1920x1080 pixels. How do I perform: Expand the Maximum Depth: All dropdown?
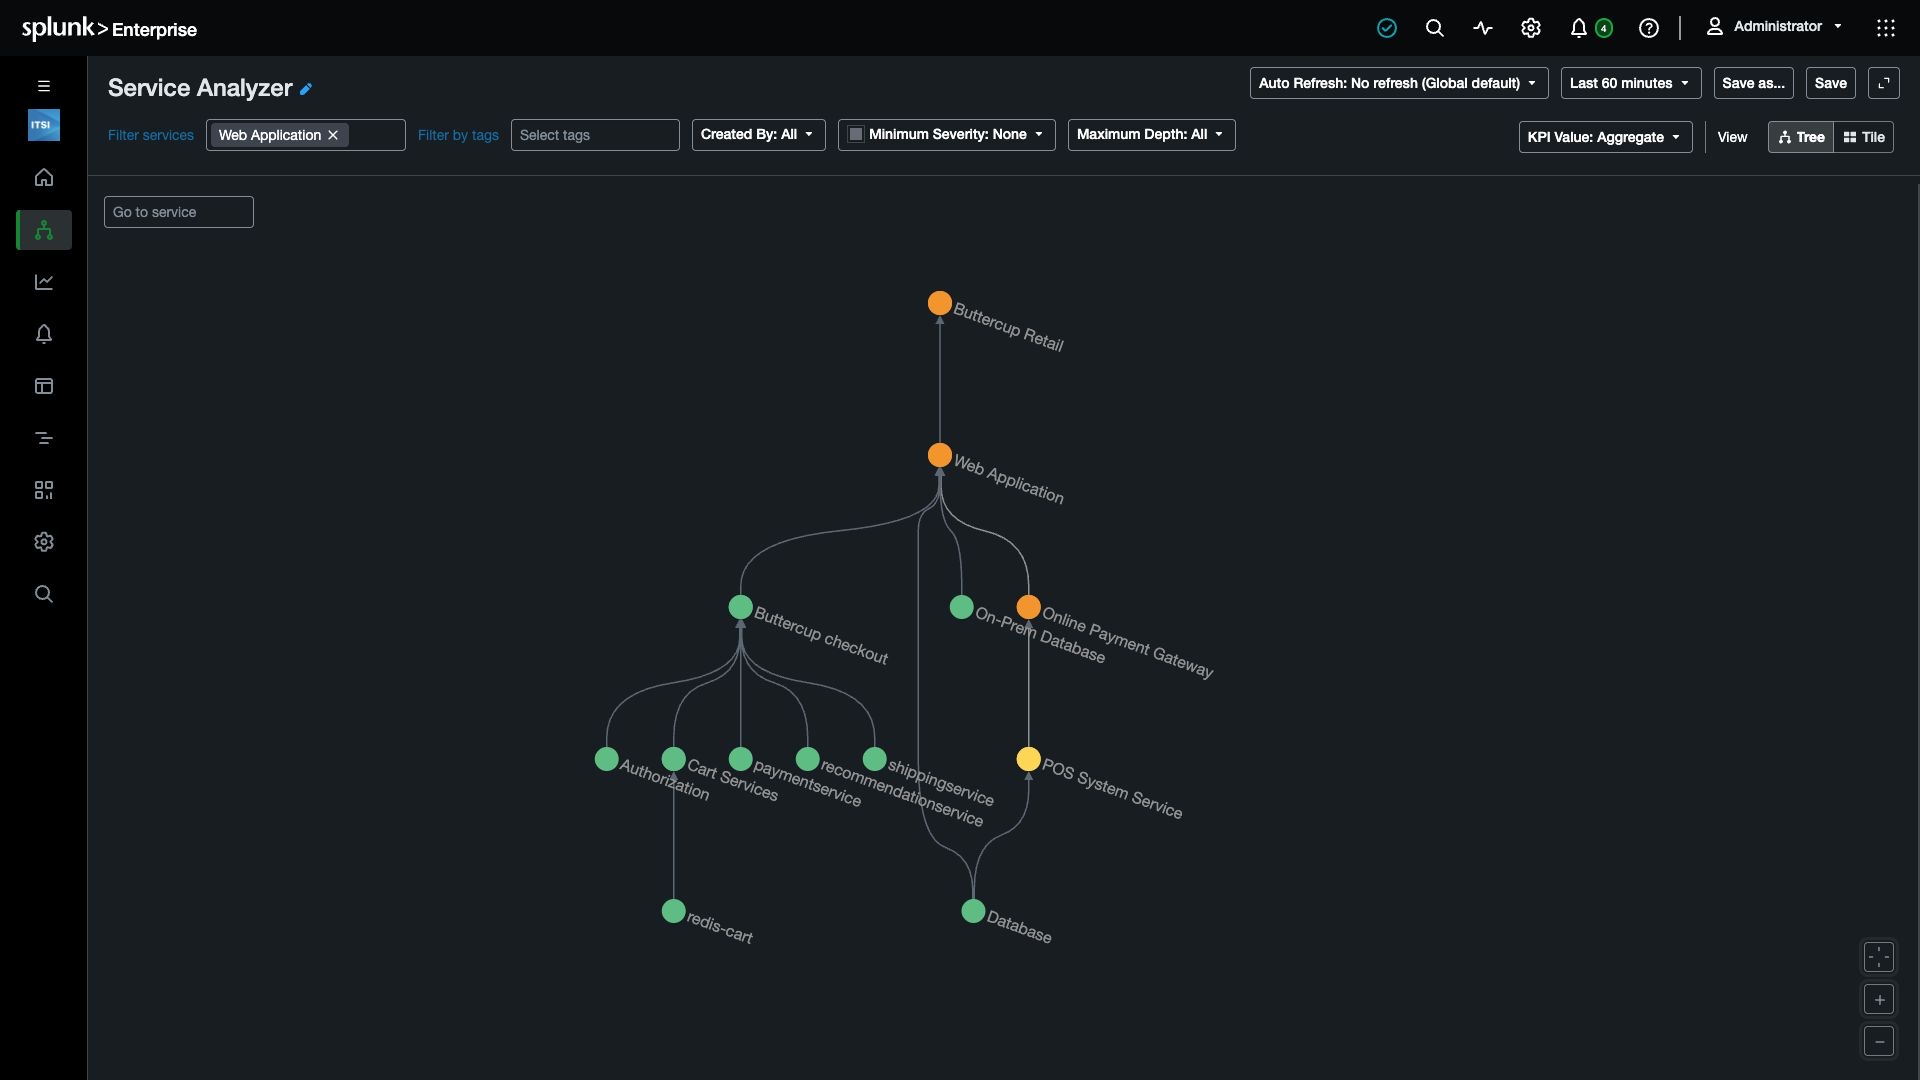pos(1151,135)
